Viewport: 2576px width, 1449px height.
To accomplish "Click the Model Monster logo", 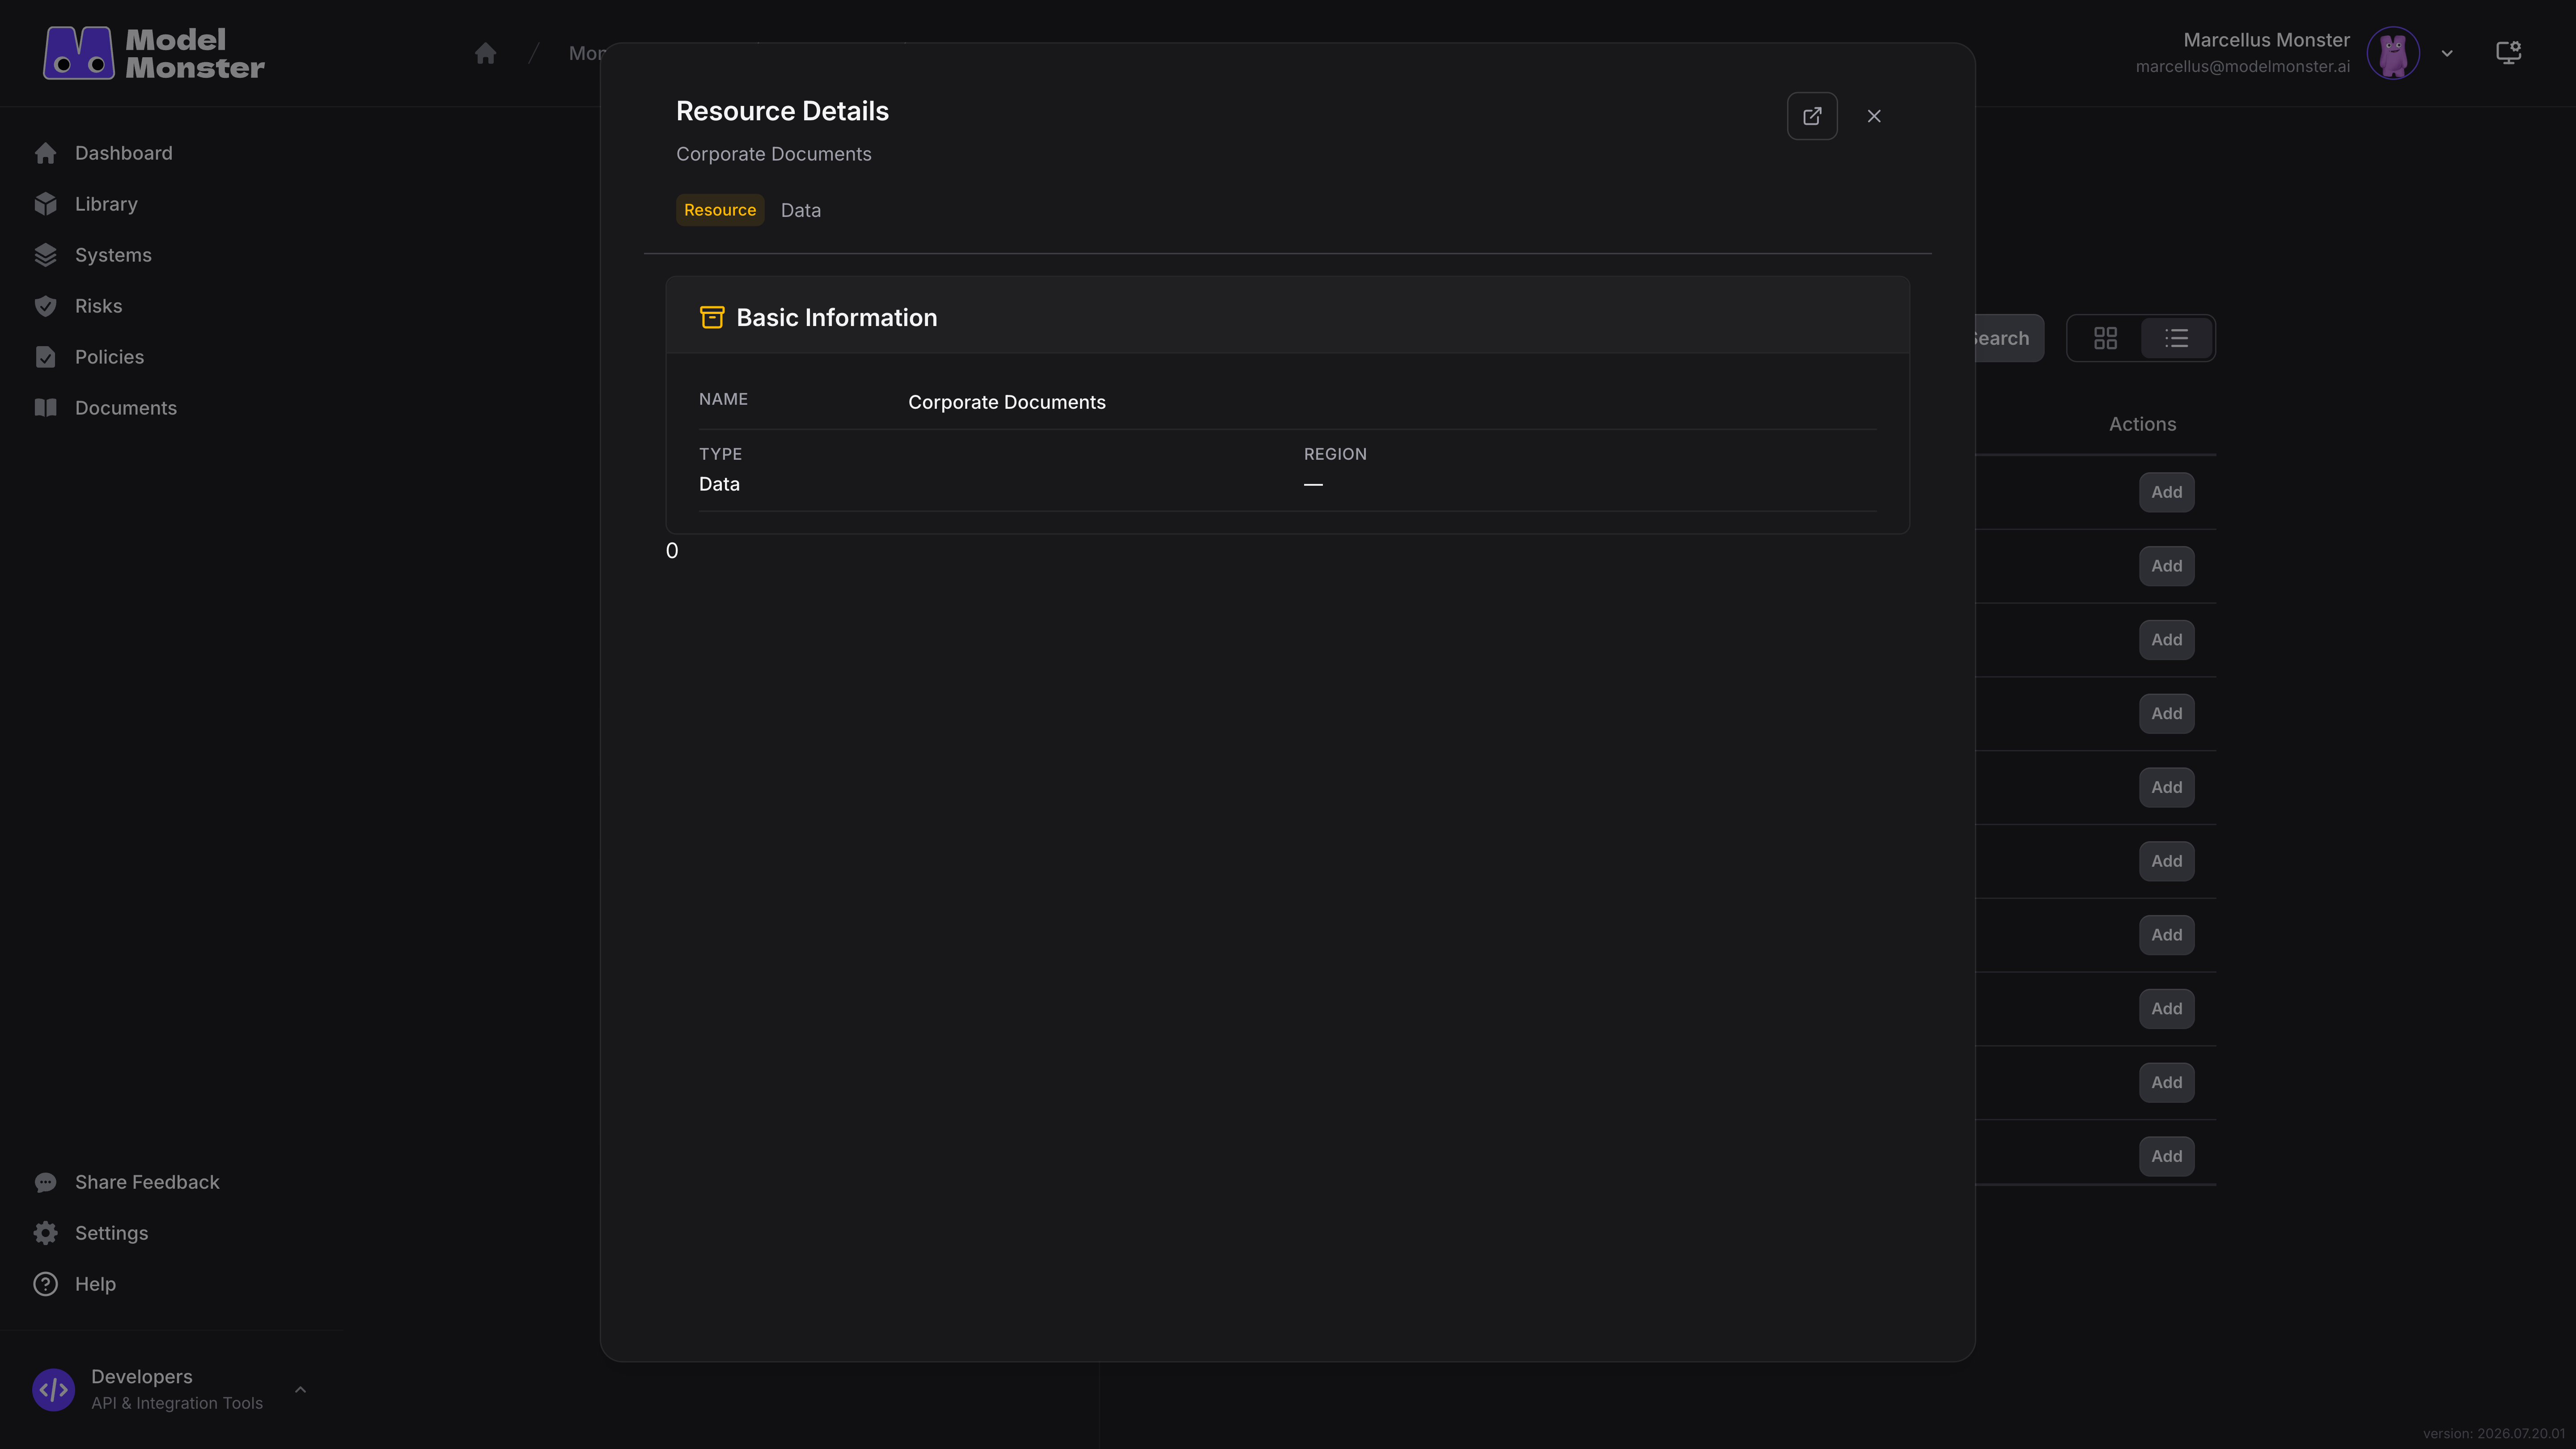I will pyautogui.click(x=154, y=53).
